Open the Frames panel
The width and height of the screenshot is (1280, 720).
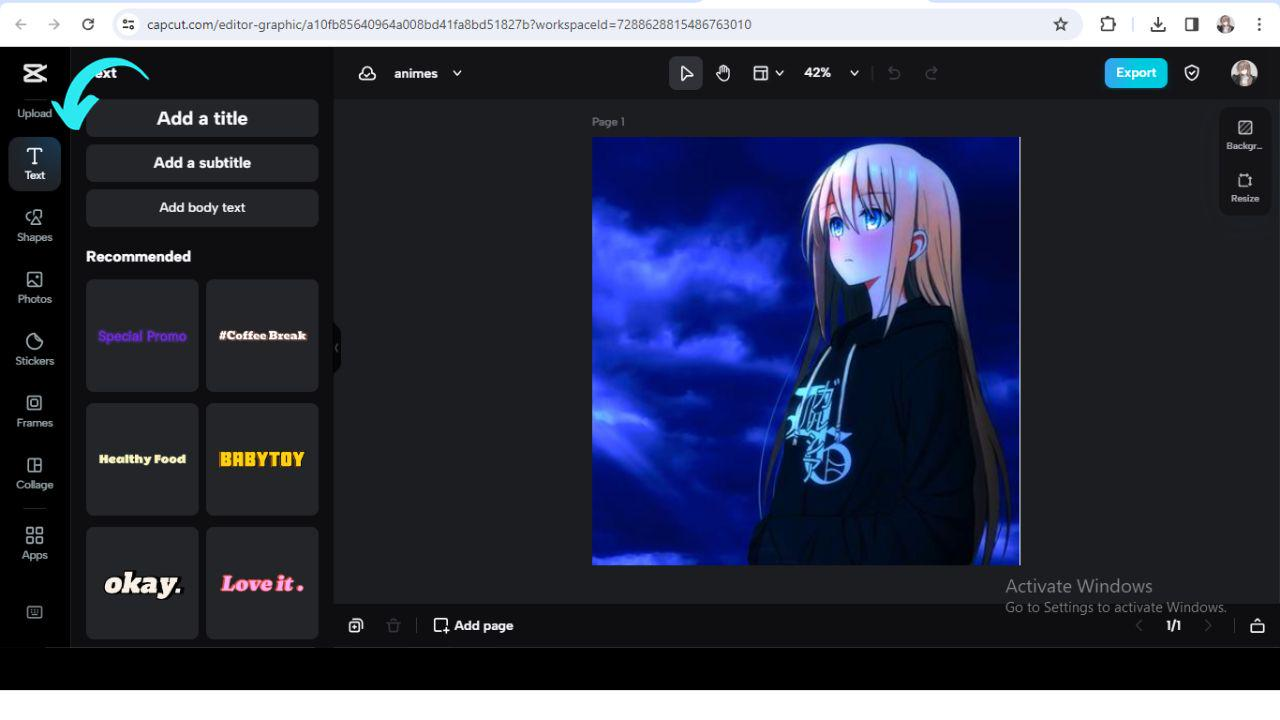click(35, 411)
